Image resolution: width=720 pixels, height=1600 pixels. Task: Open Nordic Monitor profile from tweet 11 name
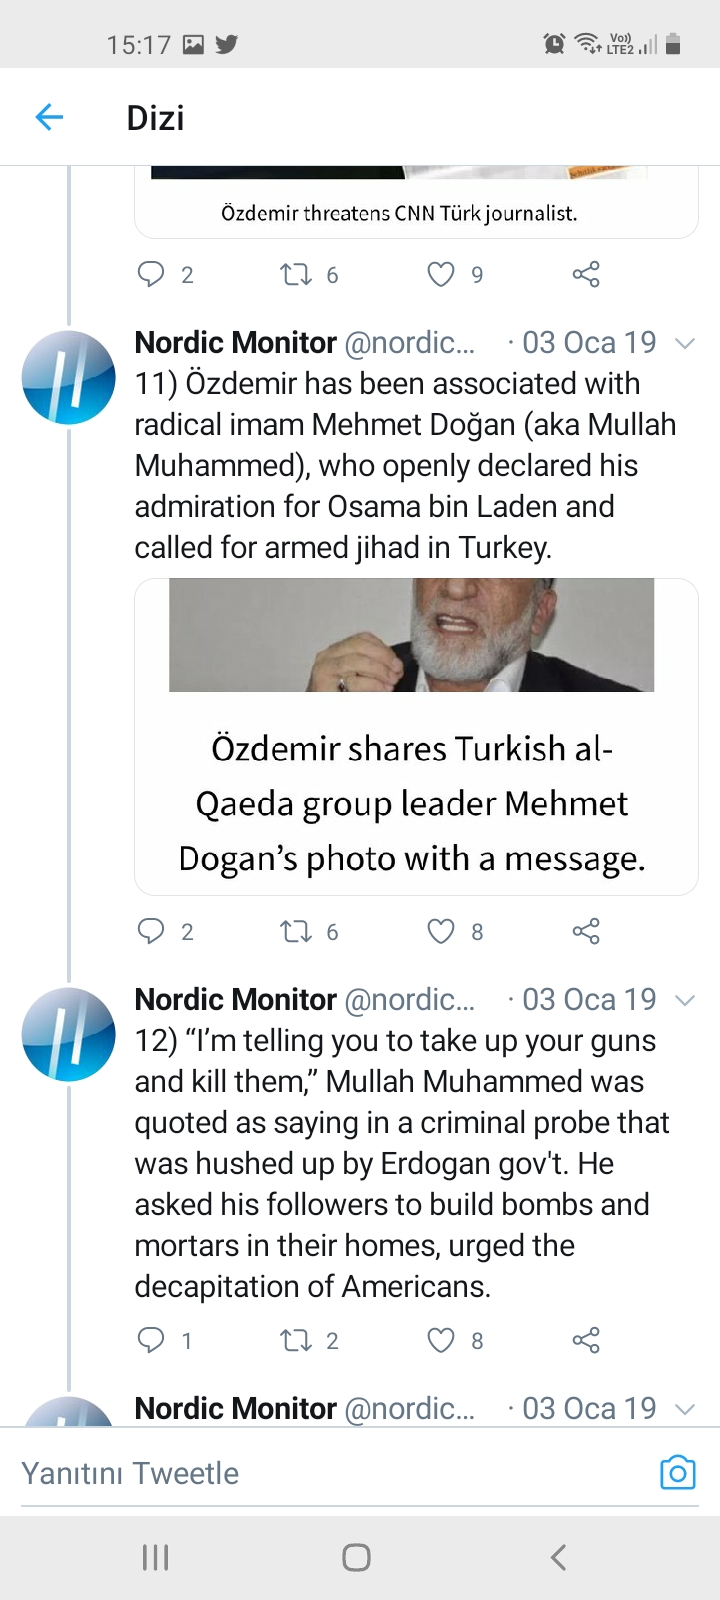[x=236, y=342]
